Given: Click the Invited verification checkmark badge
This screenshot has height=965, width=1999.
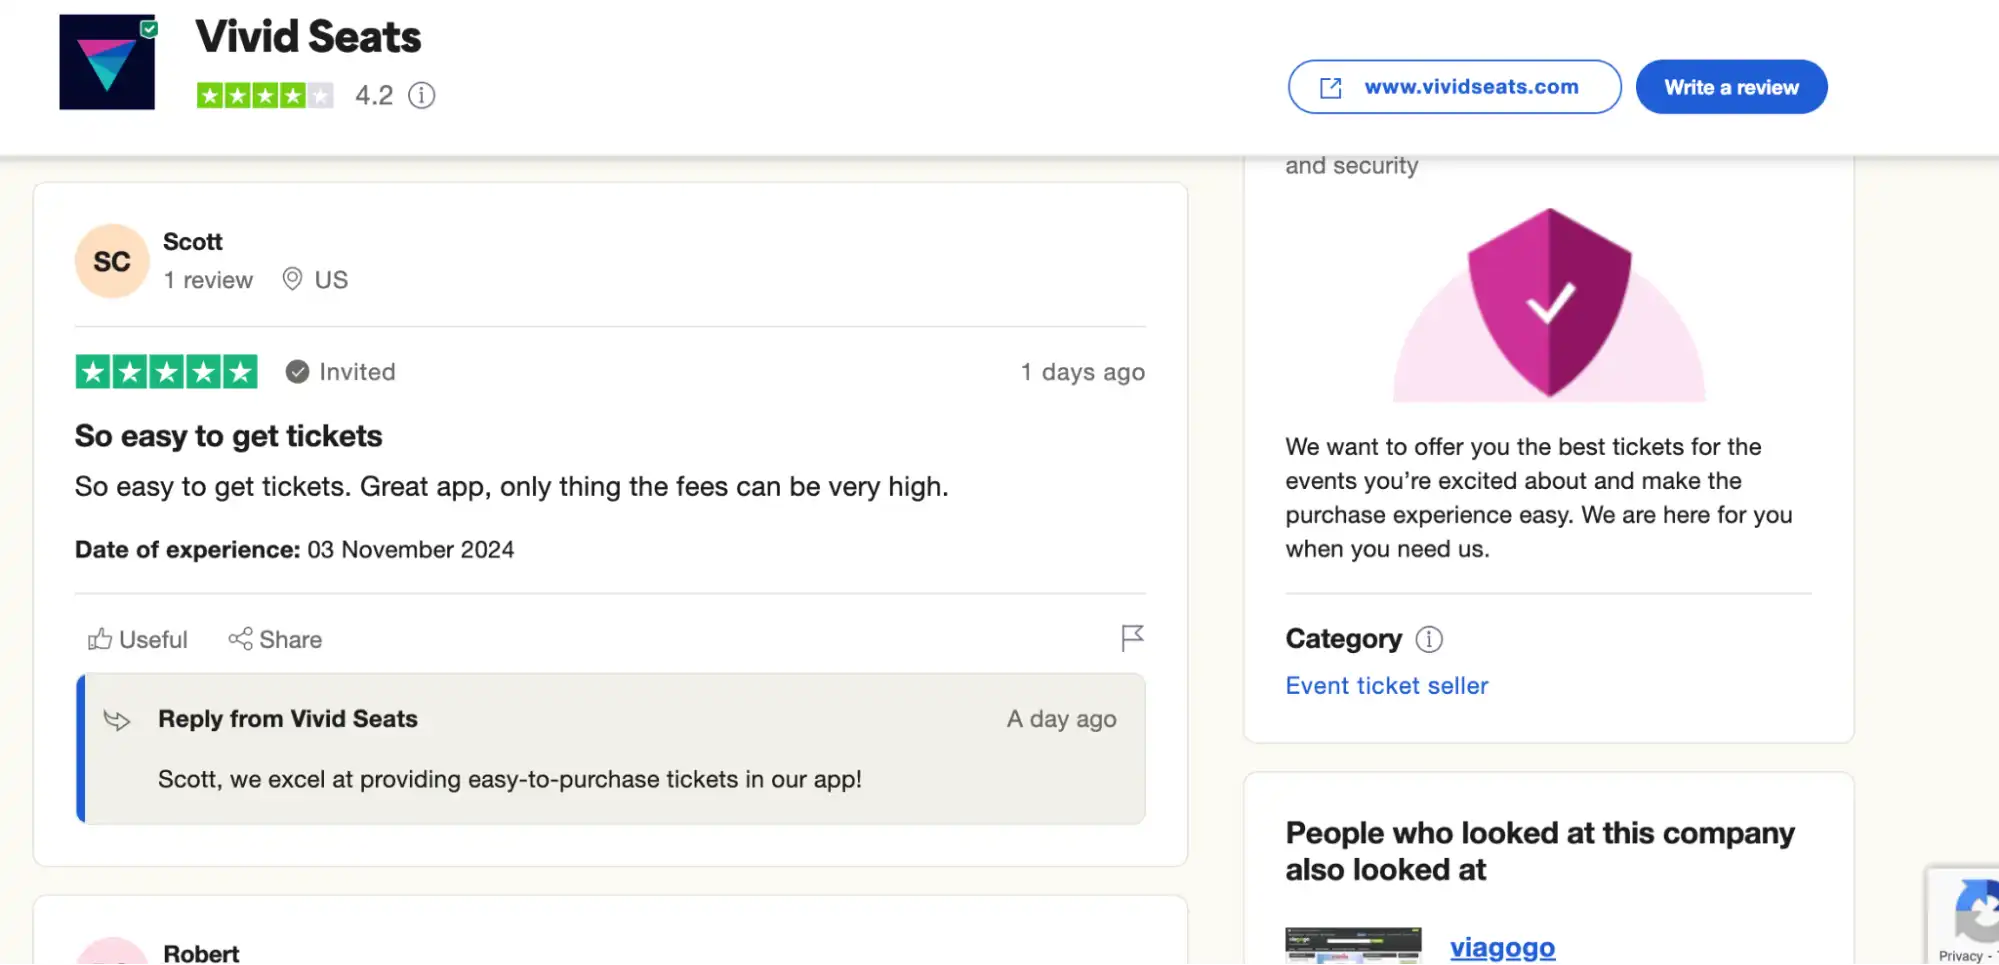Looking at the screenshot, I should (x=297, y=371).
